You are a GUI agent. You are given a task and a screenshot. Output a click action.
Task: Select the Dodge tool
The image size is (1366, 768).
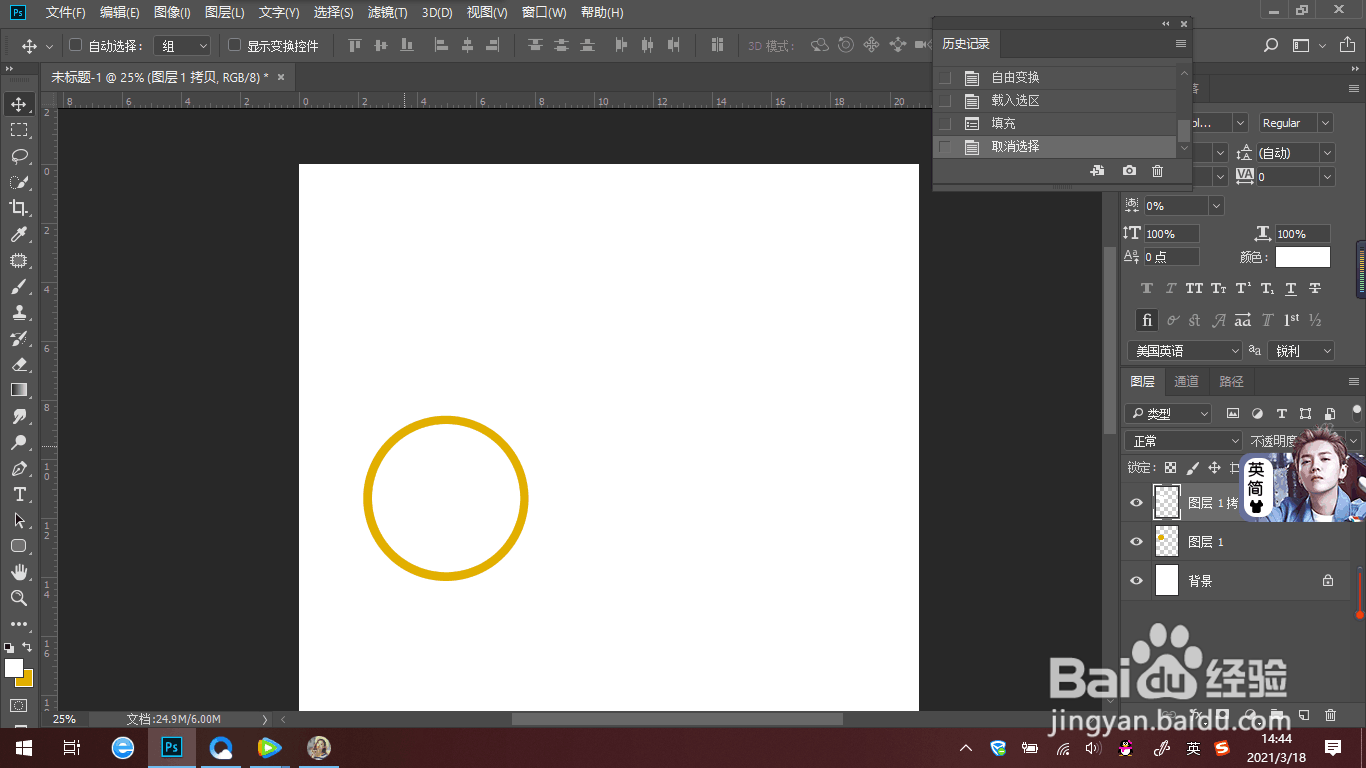[19, 442]
